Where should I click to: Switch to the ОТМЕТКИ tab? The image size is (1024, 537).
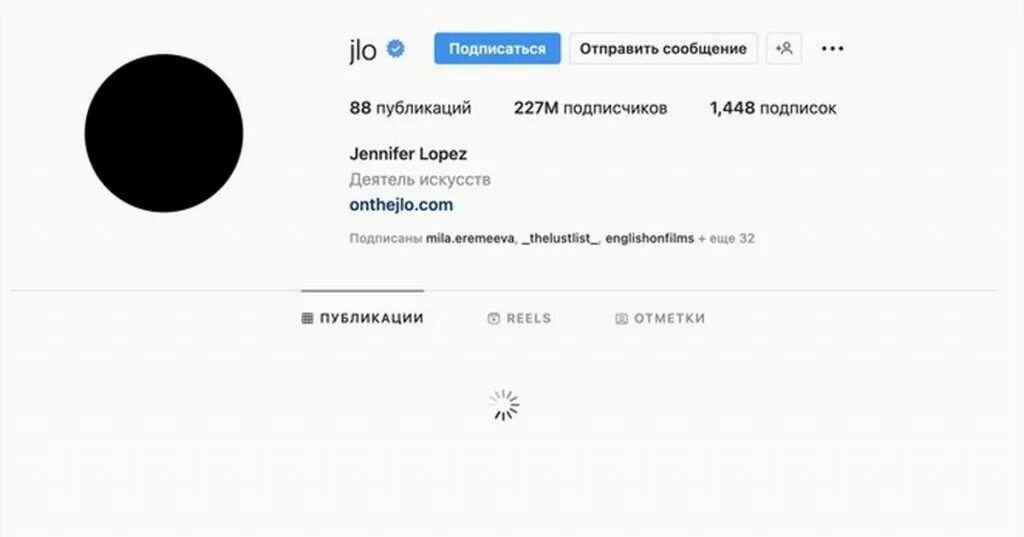click(x=660, y=318)
